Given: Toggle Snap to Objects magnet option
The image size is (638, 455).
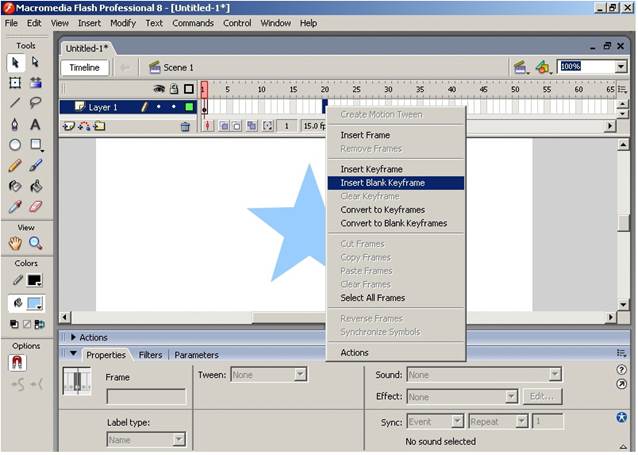Looking at the screenshot, I should point(17,362).
